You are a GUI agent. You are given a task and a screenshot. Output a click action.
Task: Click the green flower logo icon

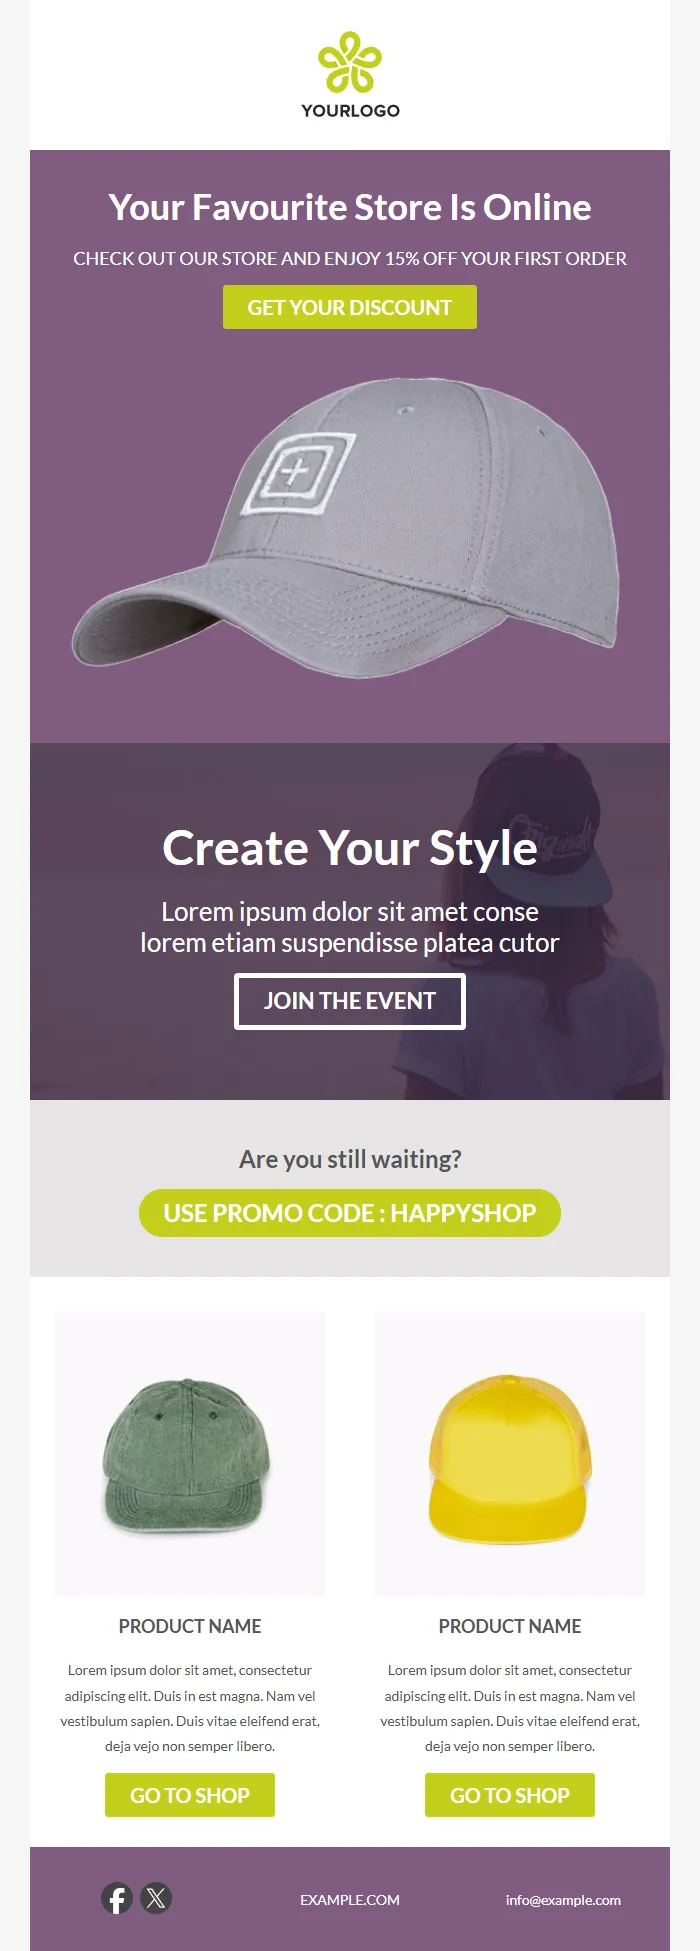pyautogui.click(x=350, y=62)
